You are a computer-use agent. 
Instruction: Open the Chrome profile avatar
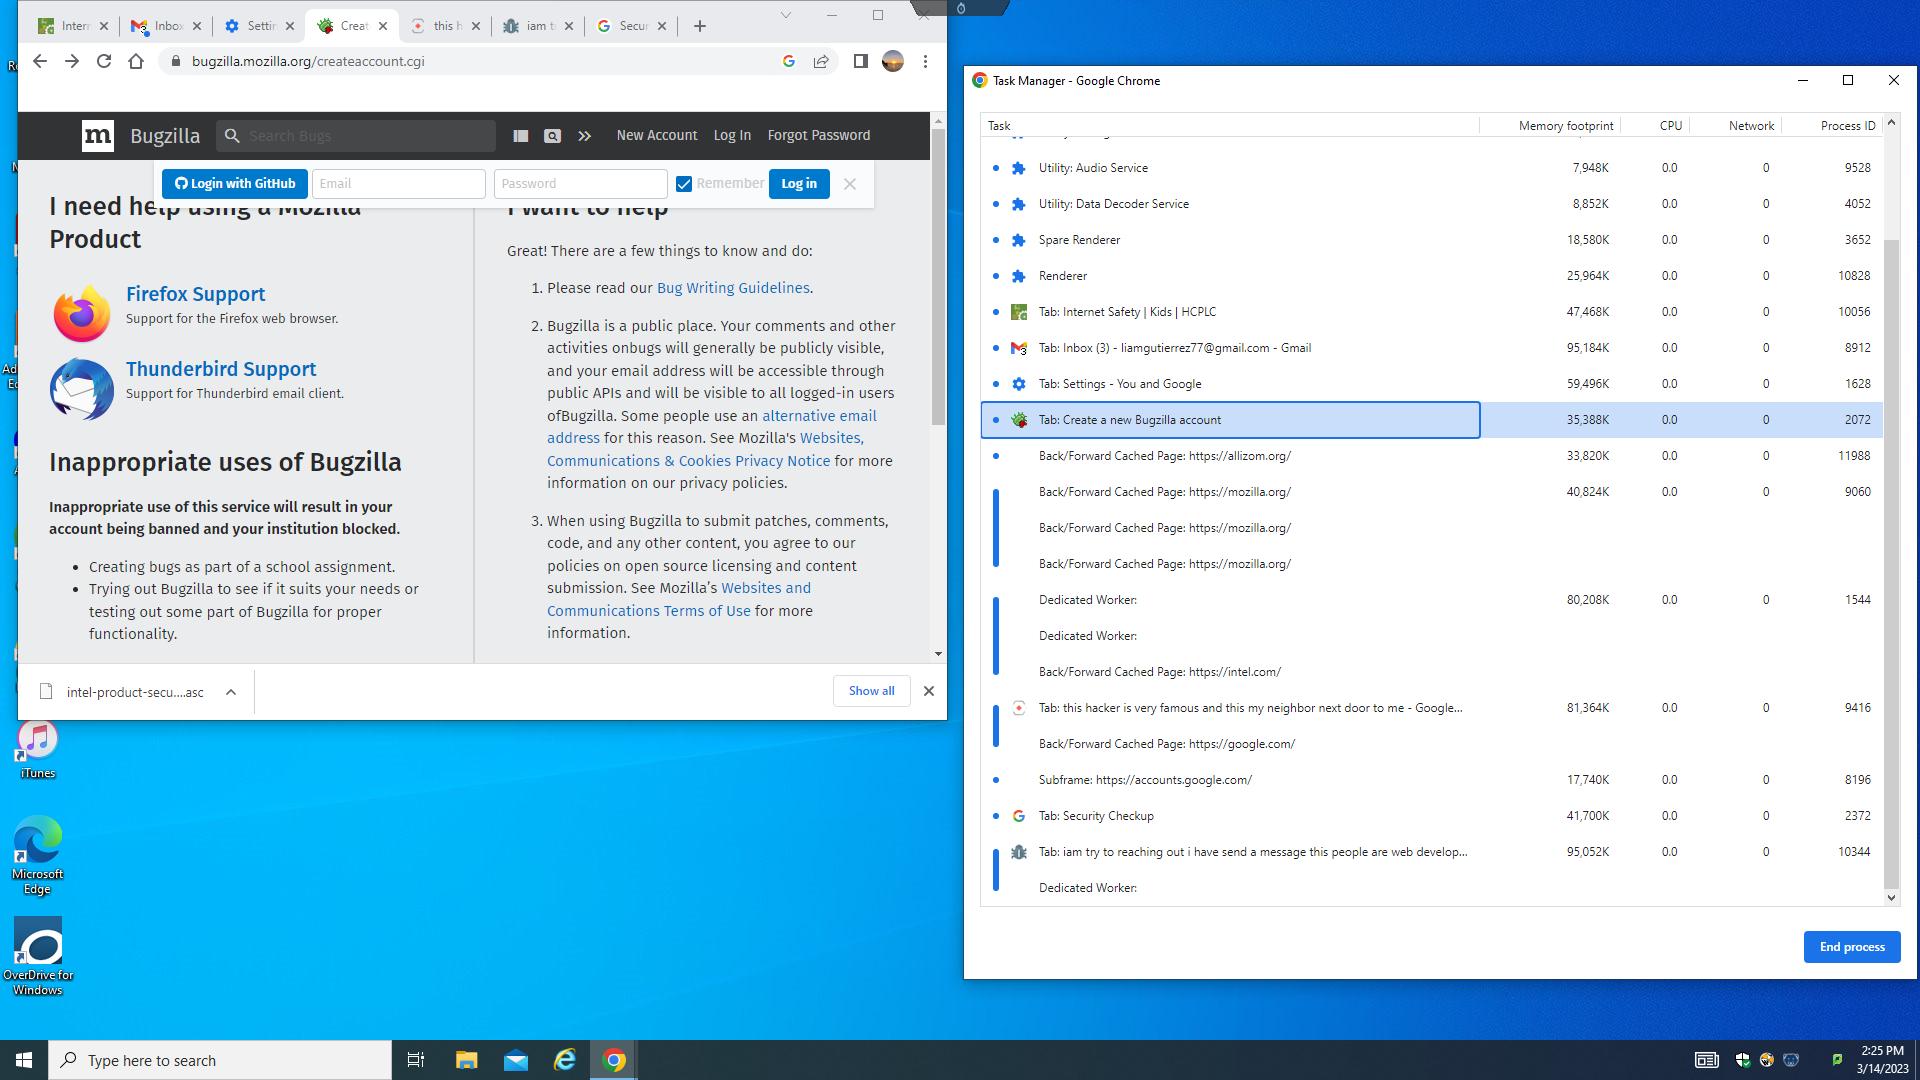(891, 61)
